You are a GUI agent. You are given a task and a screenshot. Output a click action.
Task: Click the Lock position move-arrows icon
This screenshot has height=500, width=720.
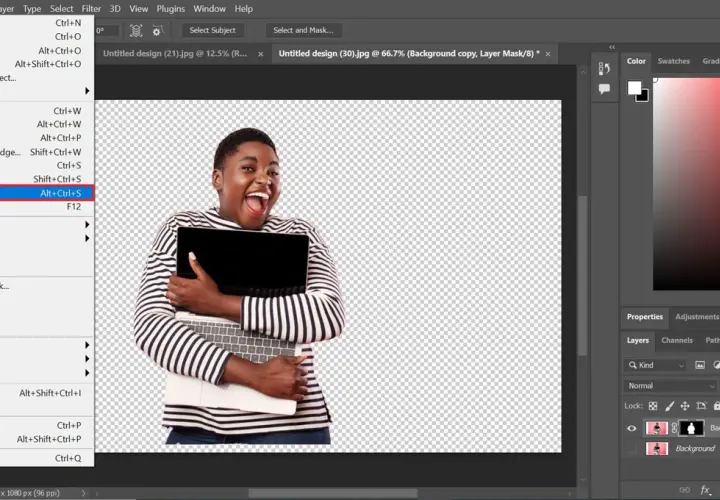(685, 406)
